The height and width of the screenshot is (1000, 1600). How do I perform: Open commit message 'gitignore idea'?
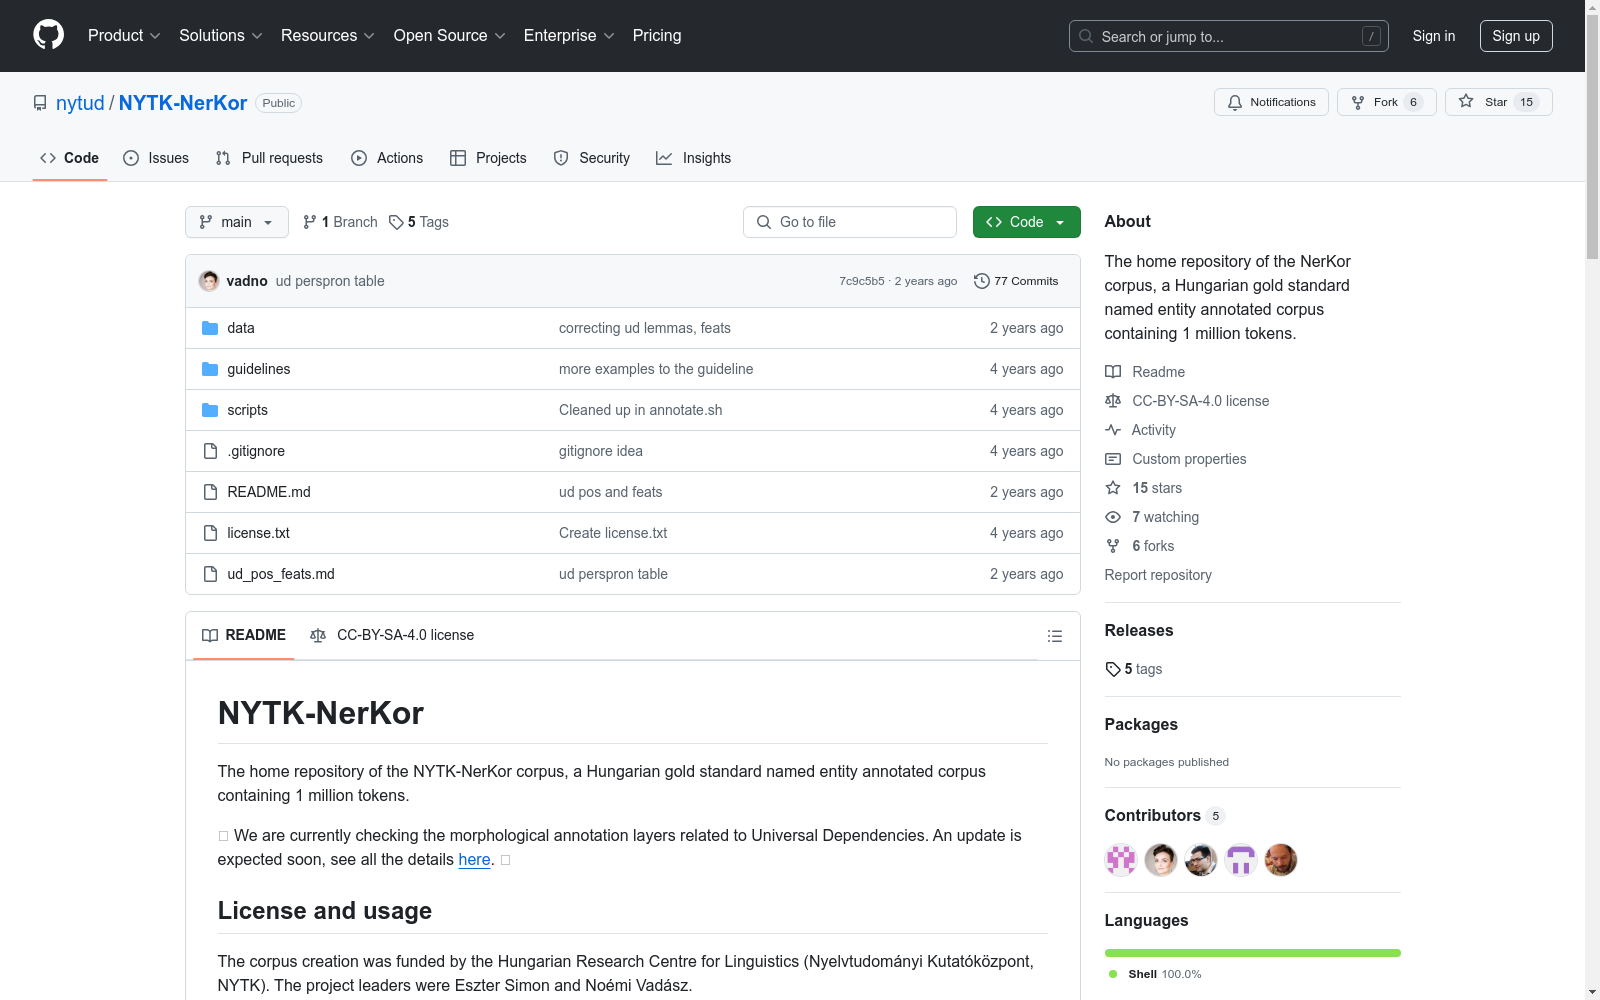pyautogui.click(x=601, y=451)
